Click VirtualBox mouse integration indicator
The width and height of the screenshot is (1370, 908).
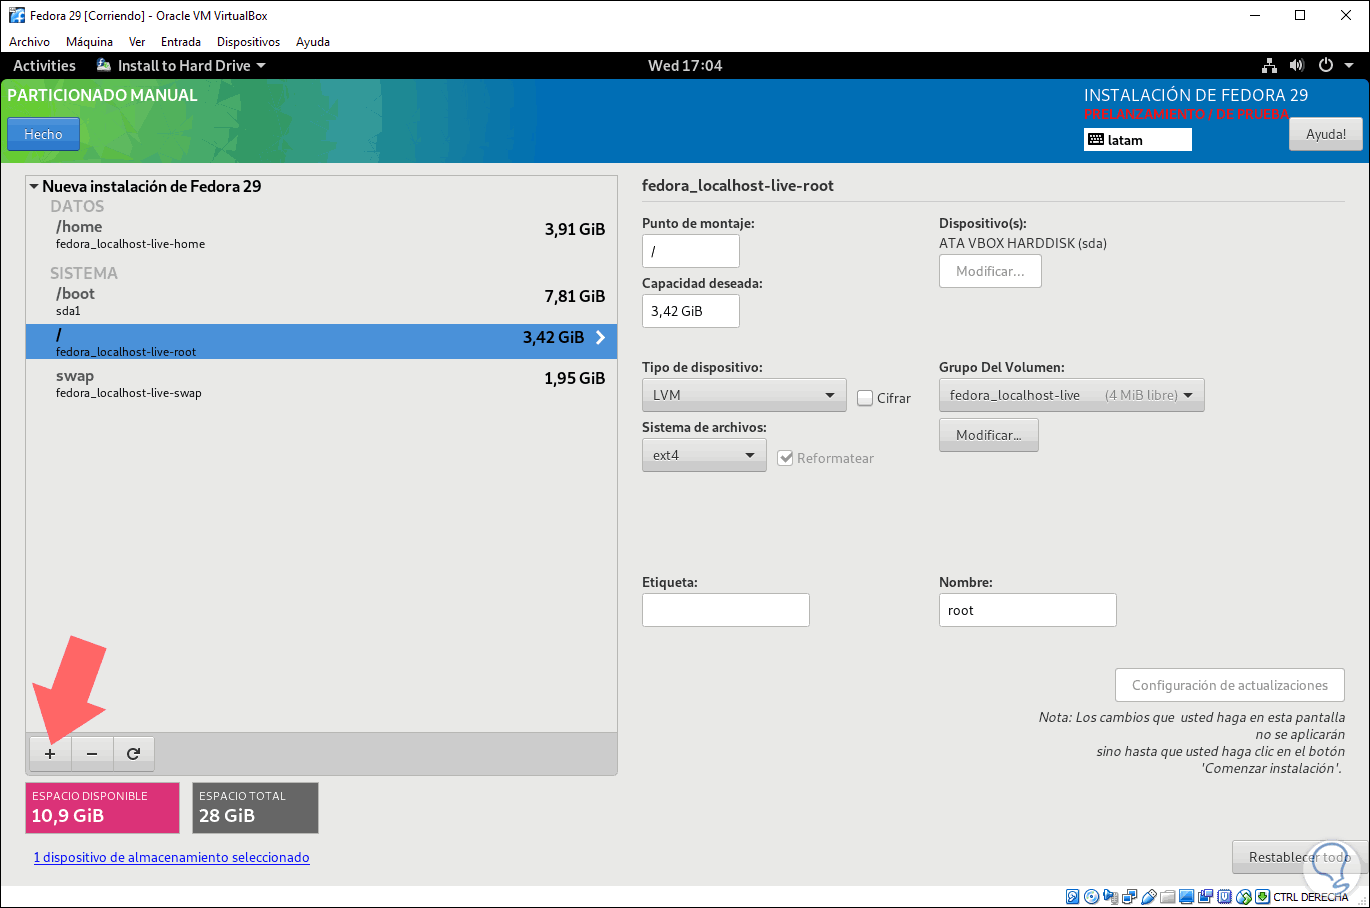(1243, 897)
